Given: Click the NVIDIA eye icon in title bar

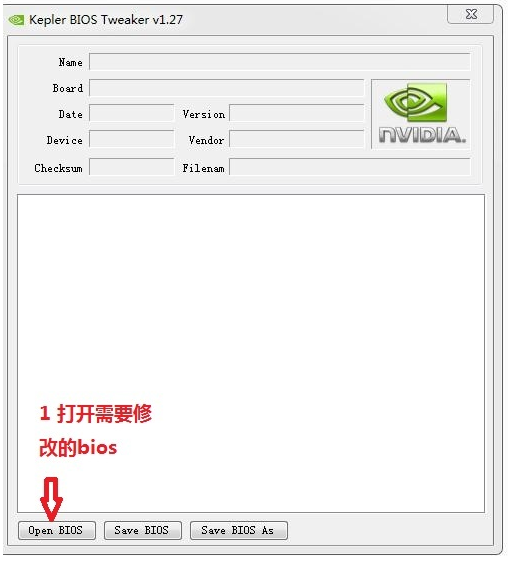Looking at the screenshot, I should pyautogui.click(x=16, y=20).
